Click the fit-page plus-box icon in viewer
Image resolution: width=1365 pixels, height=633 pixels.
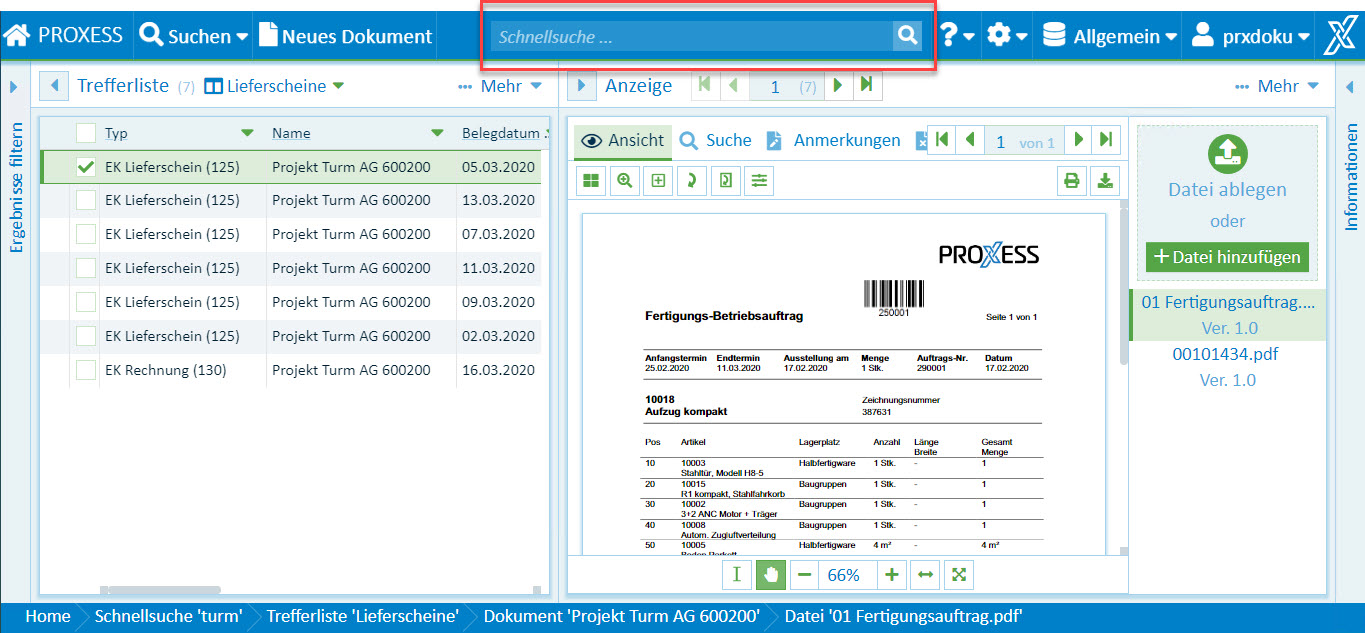click(658, 181)
